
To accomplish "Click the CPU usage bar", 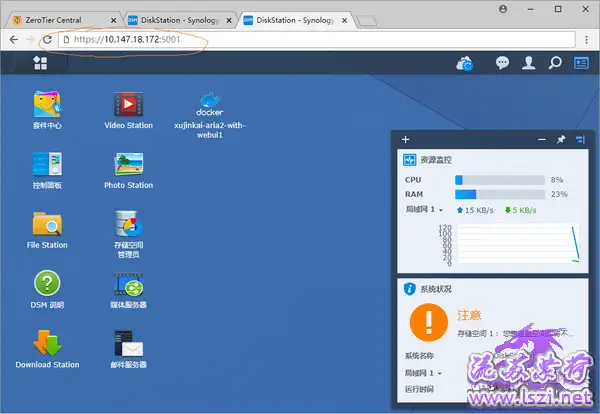I will (500, 180).
